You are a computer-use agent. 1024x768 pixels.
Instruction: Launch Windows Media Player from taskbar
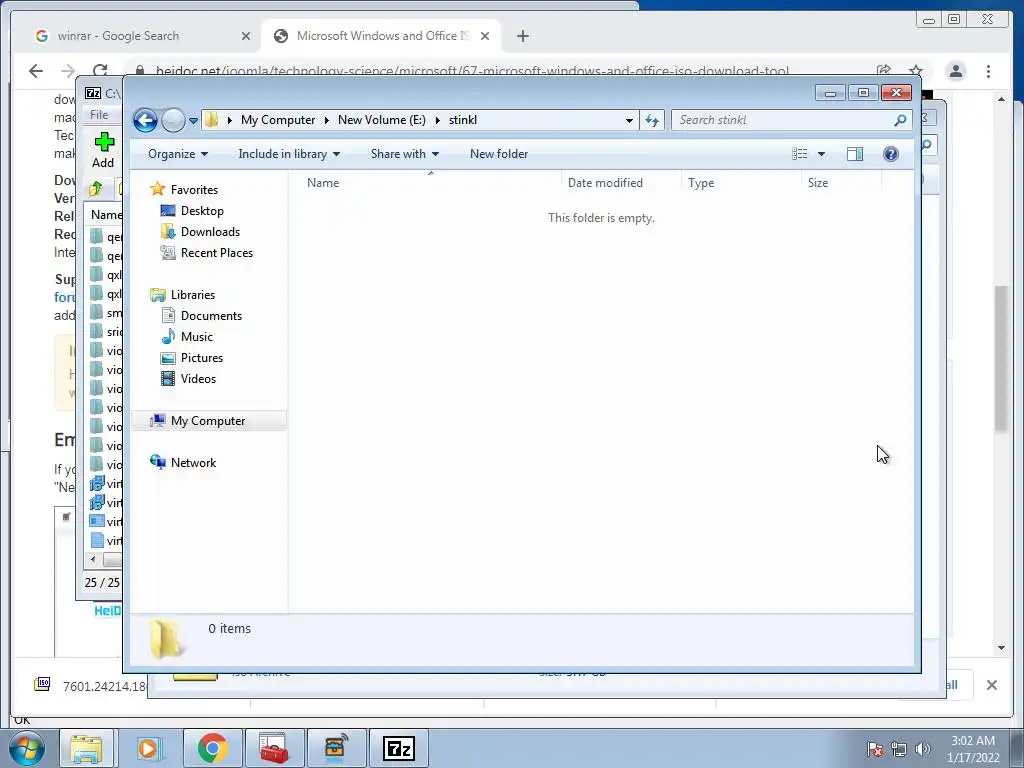click(149, 748)
